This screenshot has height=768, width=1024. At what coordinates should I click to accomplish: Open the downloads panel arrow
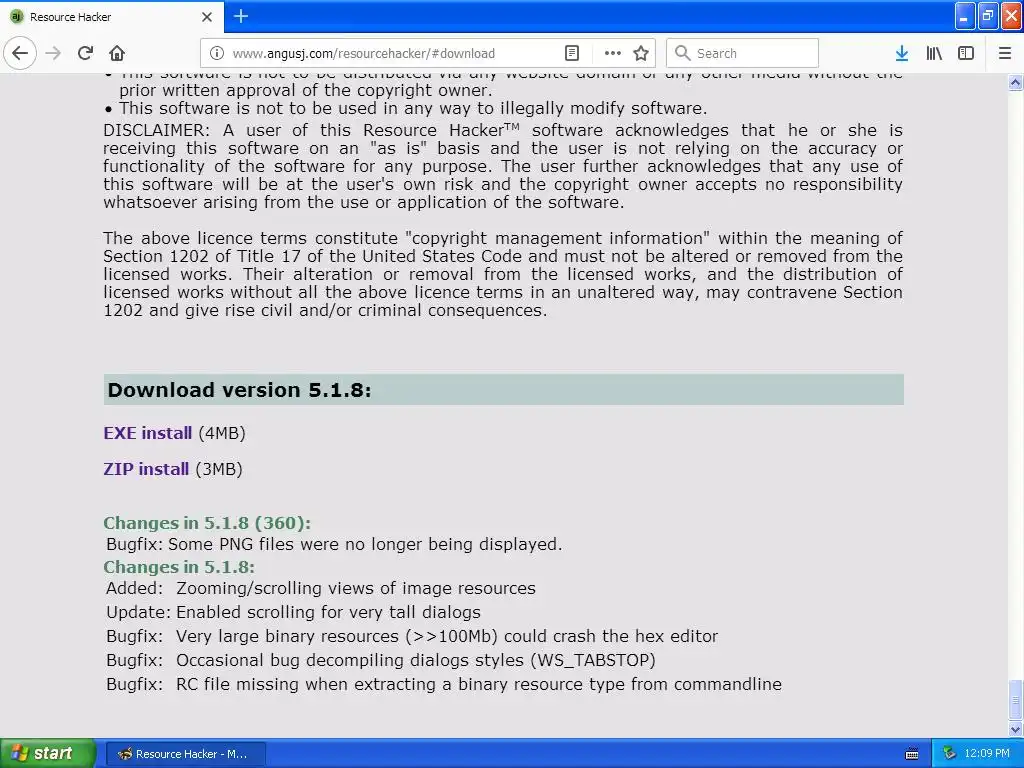click(x=901, y=53)
